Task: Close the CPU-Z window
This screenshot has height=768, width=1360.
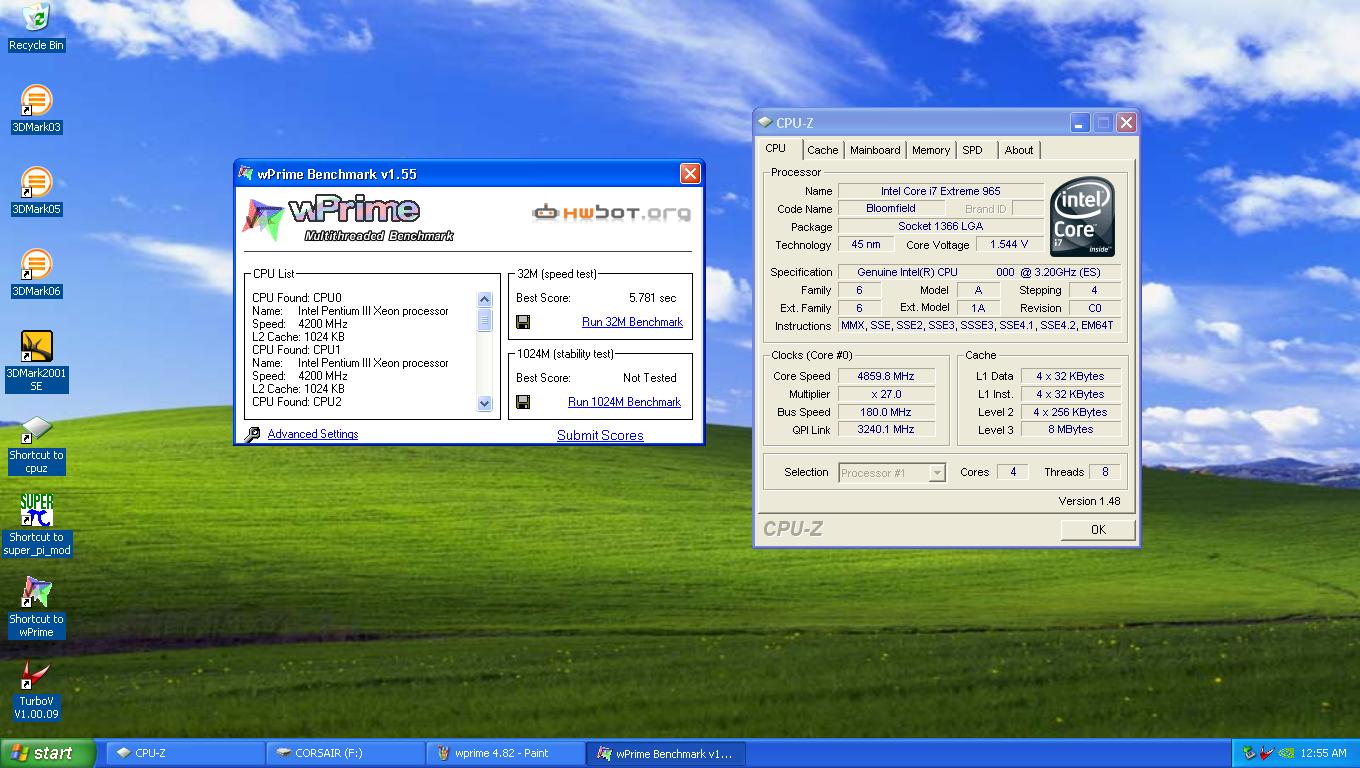Action: (x=1126, y=123)
